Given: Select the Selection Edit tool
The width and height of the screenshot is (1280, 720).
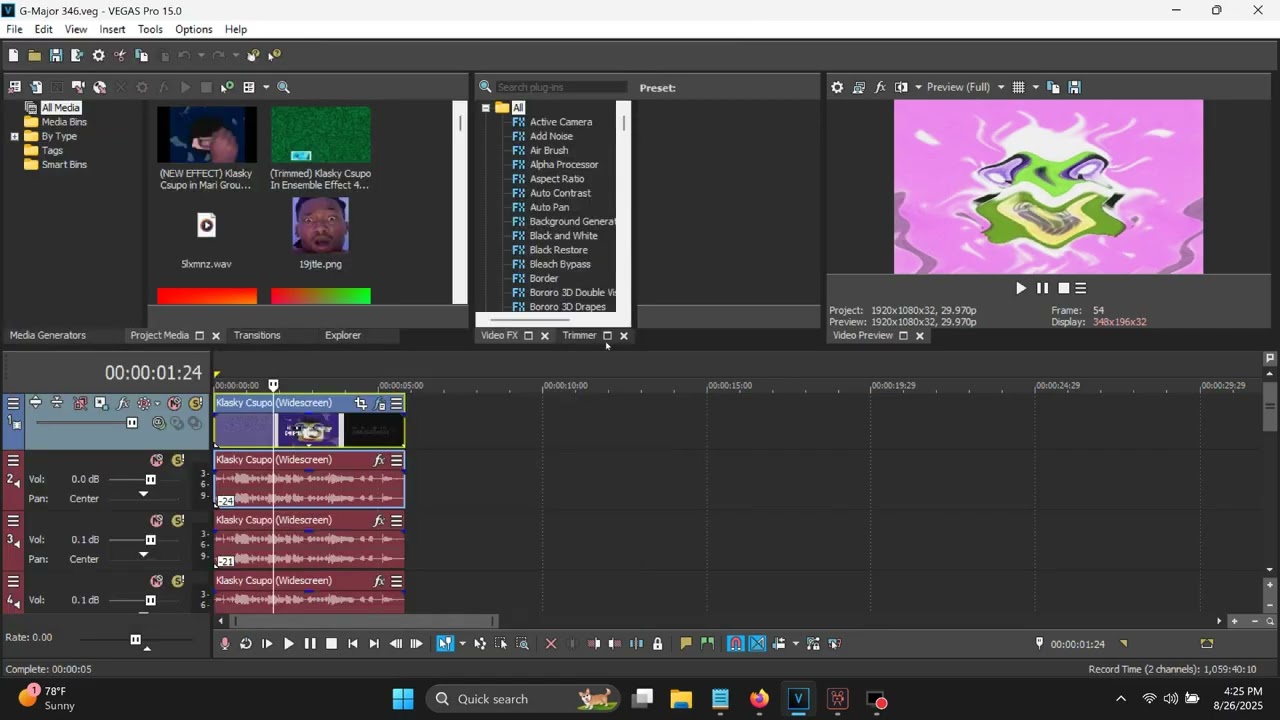Looking at the screenshot, I should (x=501, y=644).
